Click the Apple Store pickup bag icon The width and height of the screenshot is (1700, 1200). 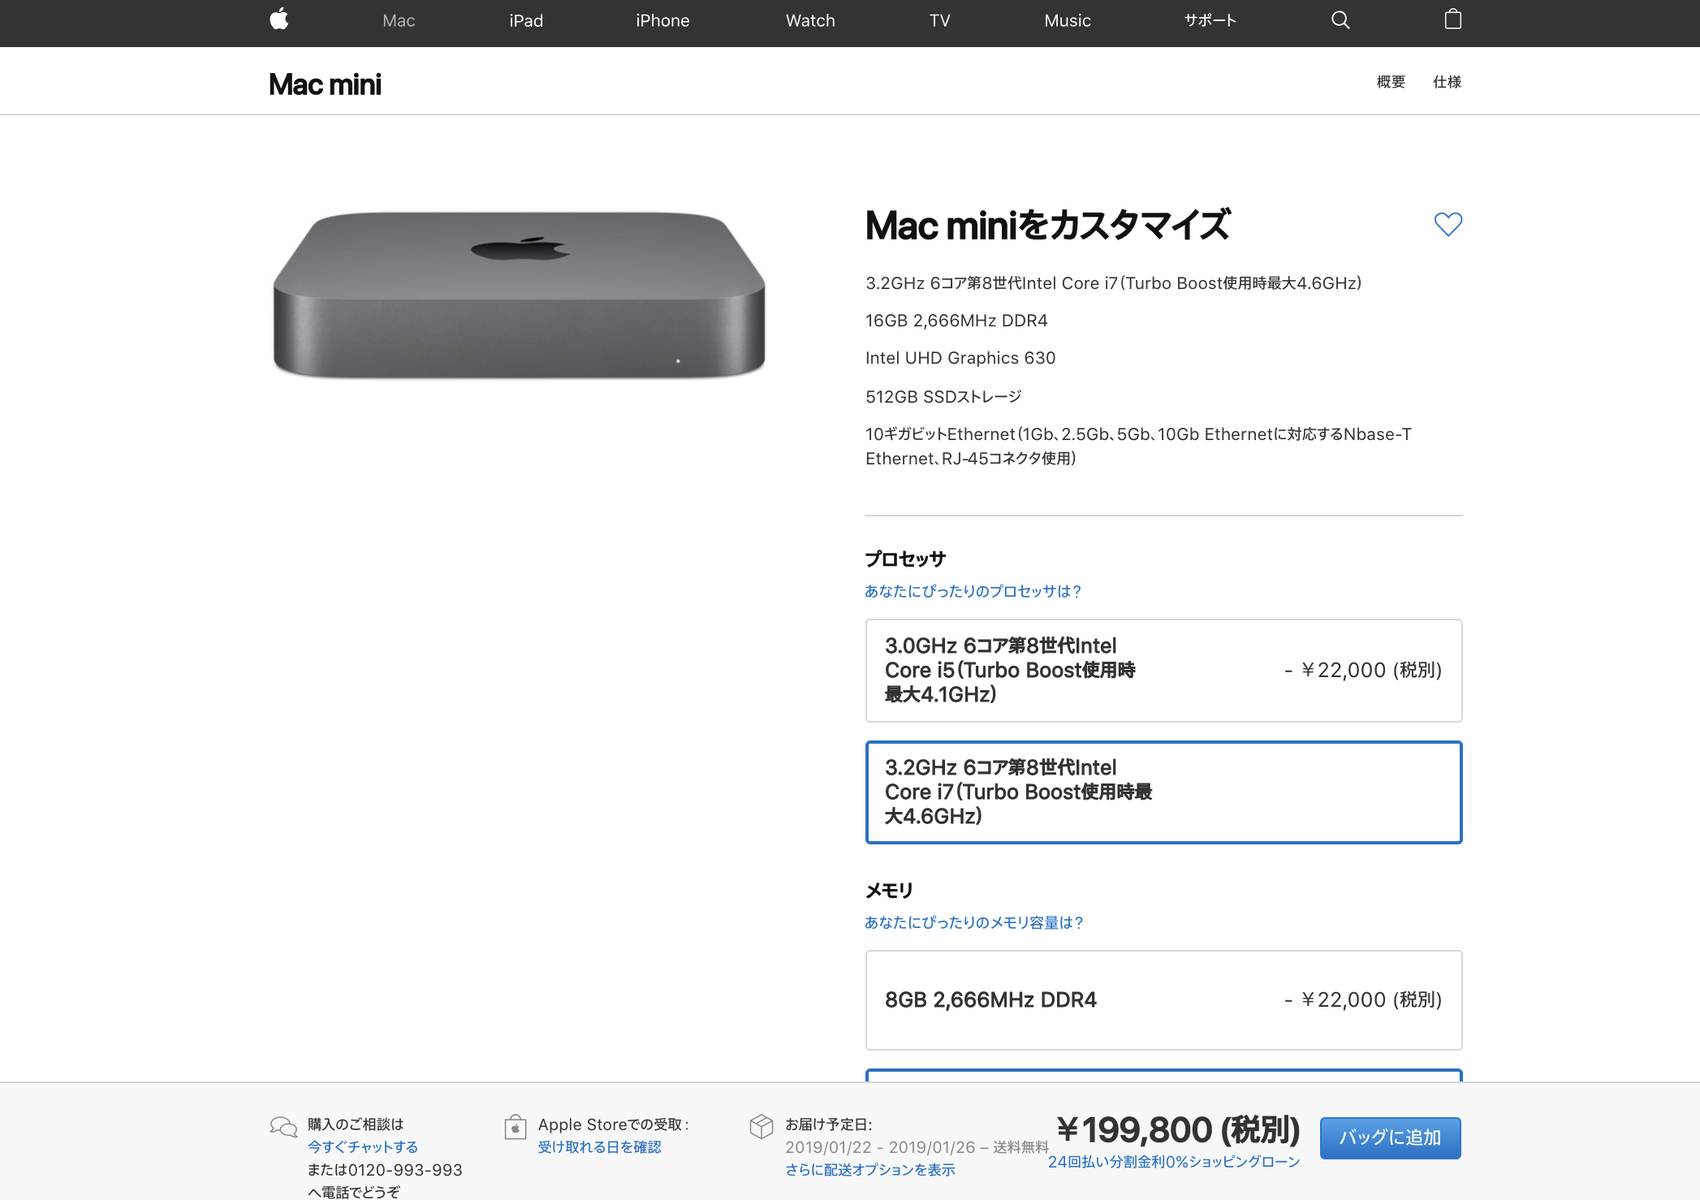515,1127
